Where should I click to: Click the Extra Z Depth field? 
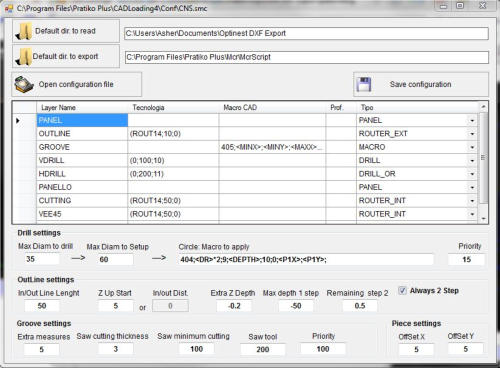click(234, 306)
